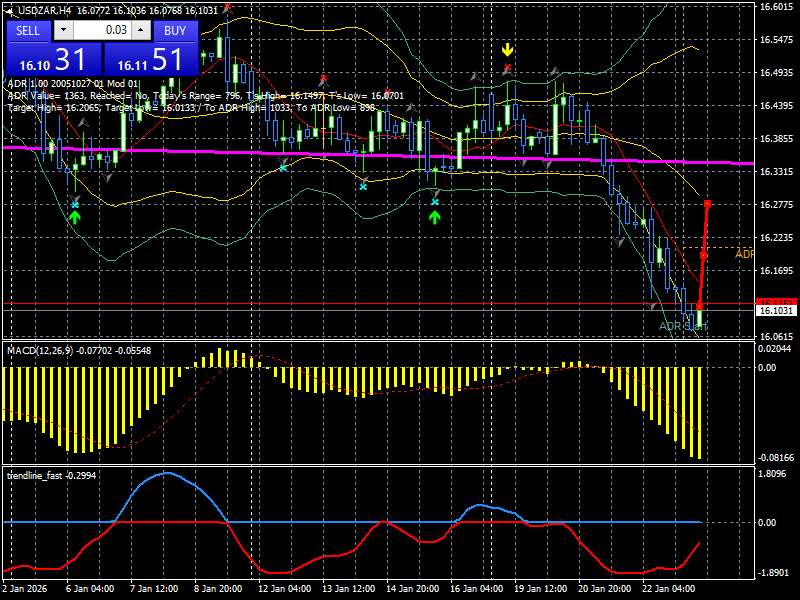Click the current price tag 16.1031
The image size is (800, 600).
click(x=776, y=311)
